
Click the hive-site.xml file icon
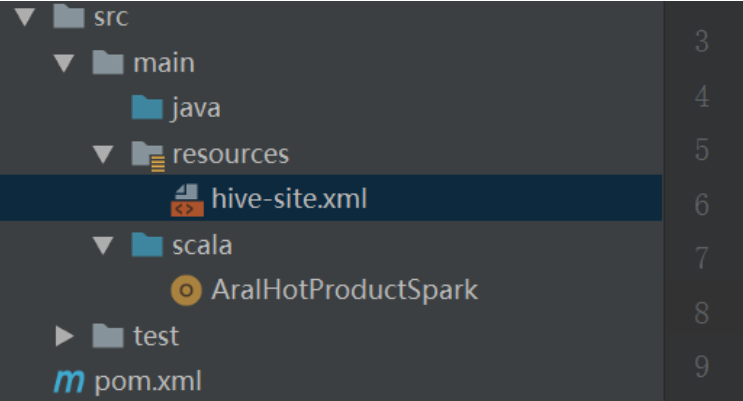(187, 199)
